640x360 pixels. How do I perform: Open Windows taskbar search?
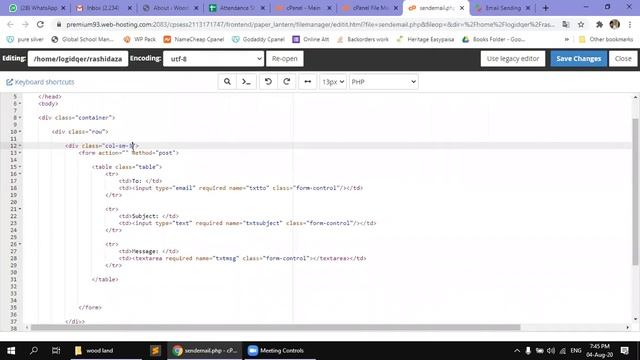[x=34, y=351]
